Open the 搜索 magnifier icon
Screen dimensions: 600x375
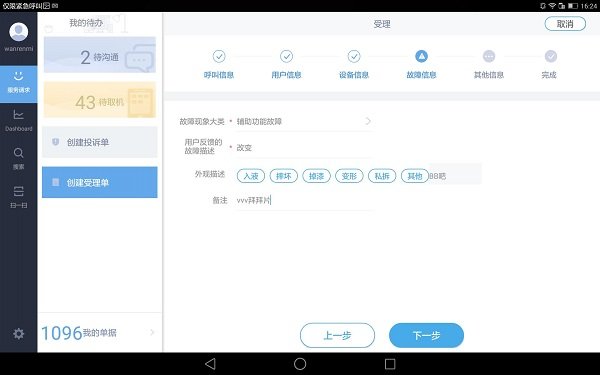[x=18, y=153]
